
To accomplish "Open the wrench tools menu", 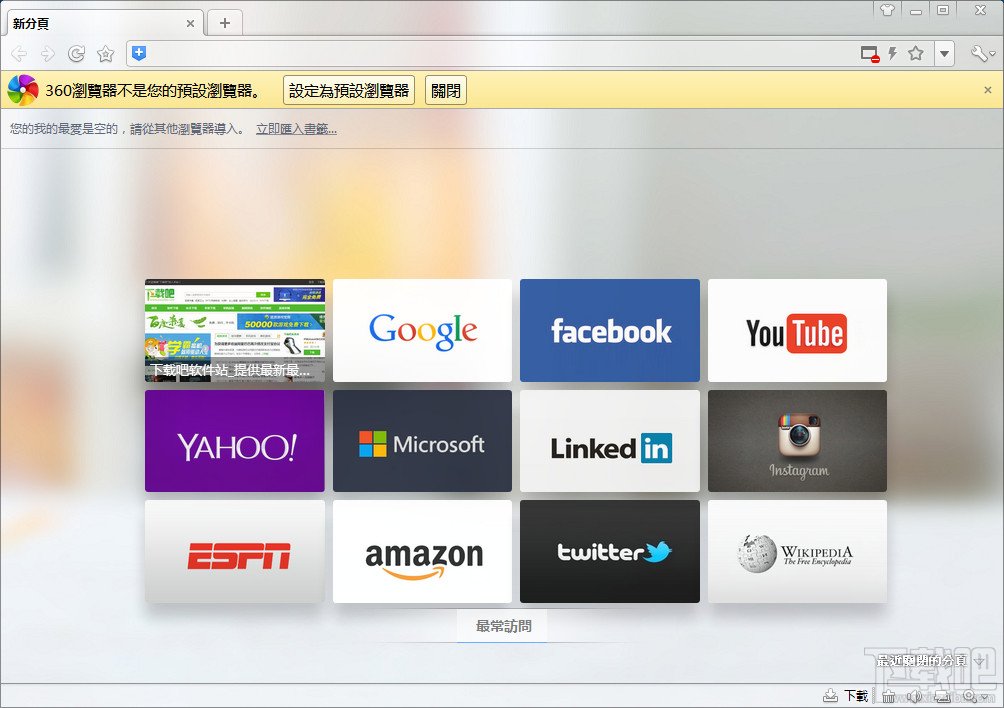I will pos(982,54).
